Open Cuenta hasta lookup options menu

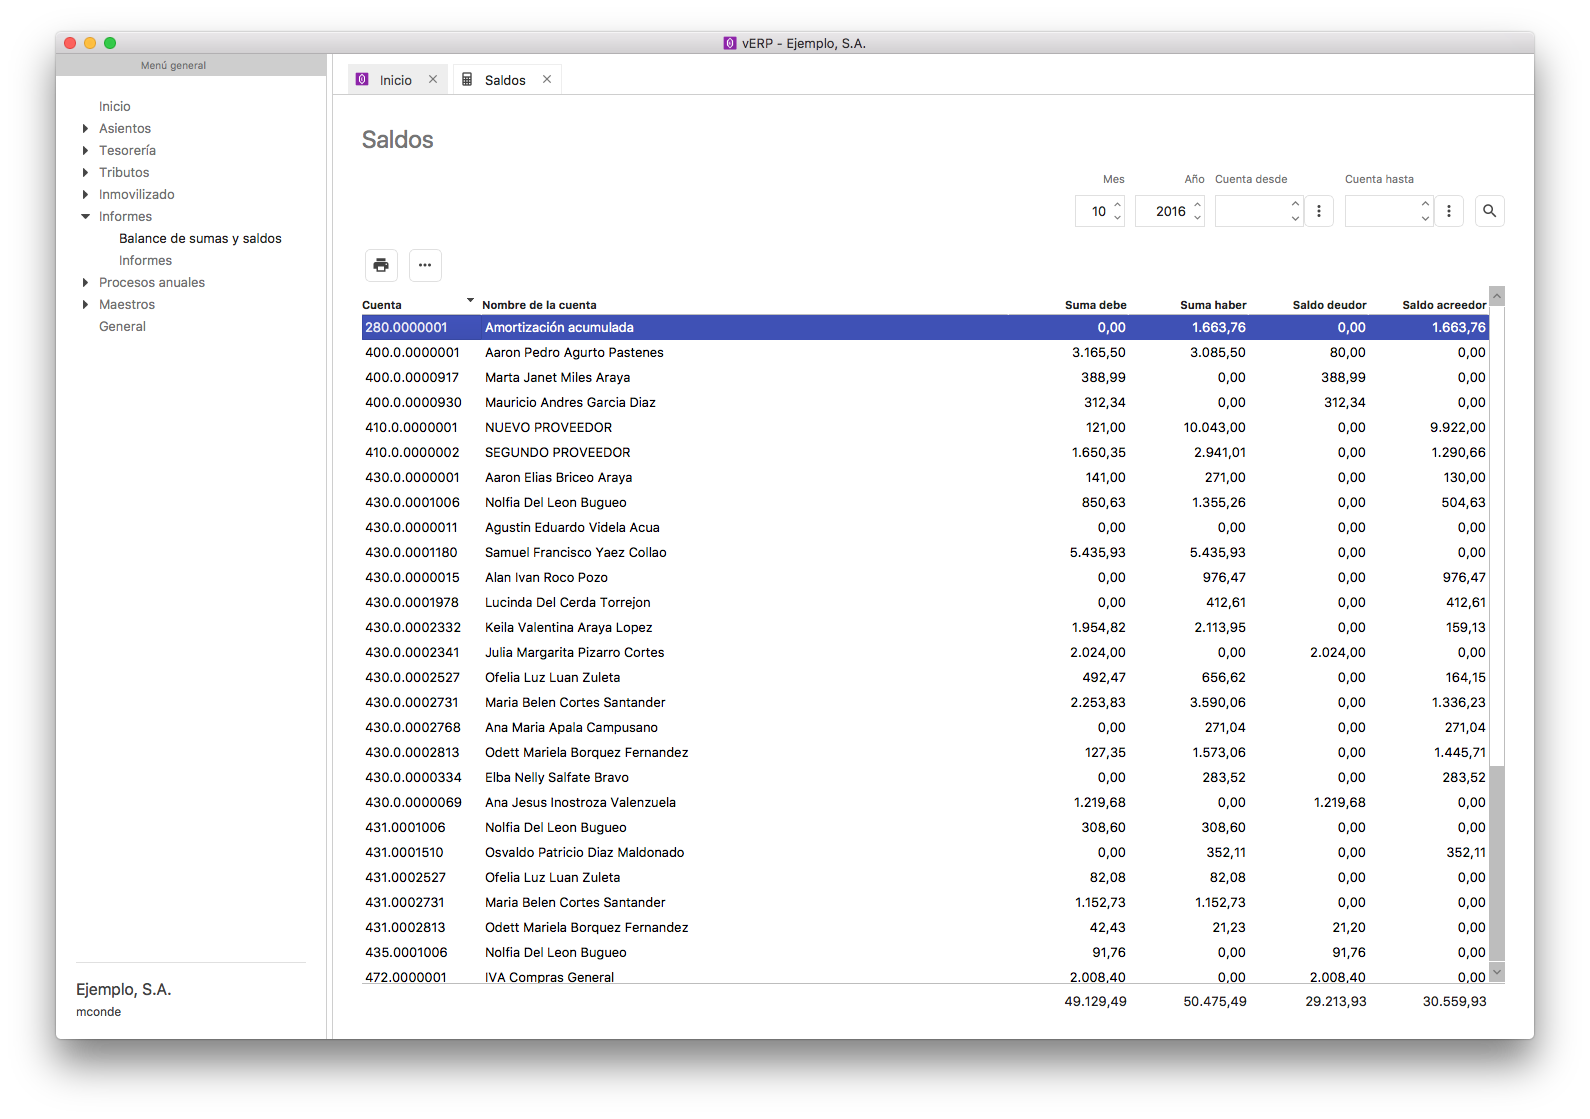(1449, 211)
